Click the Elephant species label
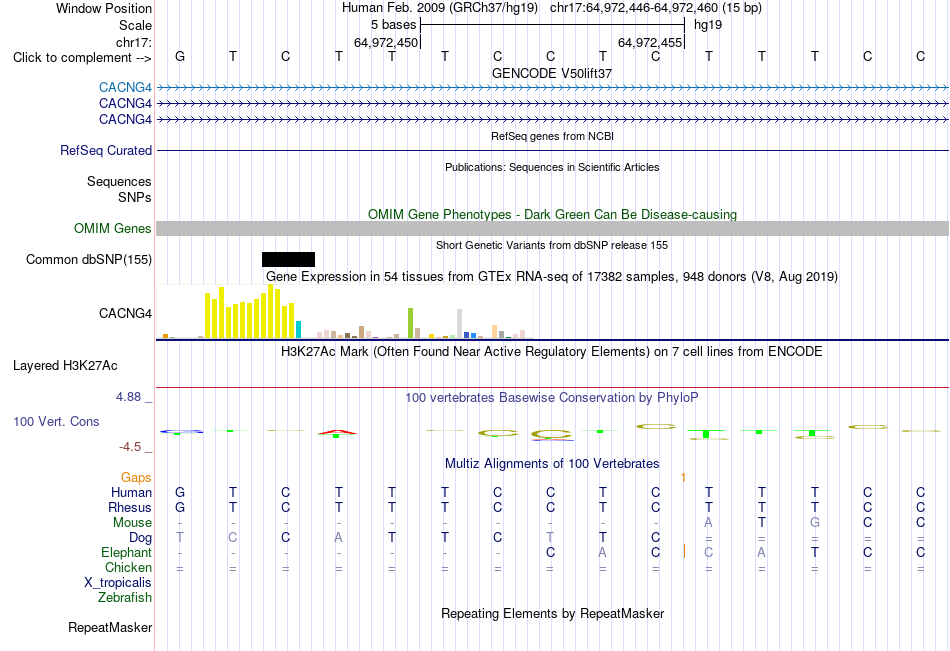 (x=127, y=552)
